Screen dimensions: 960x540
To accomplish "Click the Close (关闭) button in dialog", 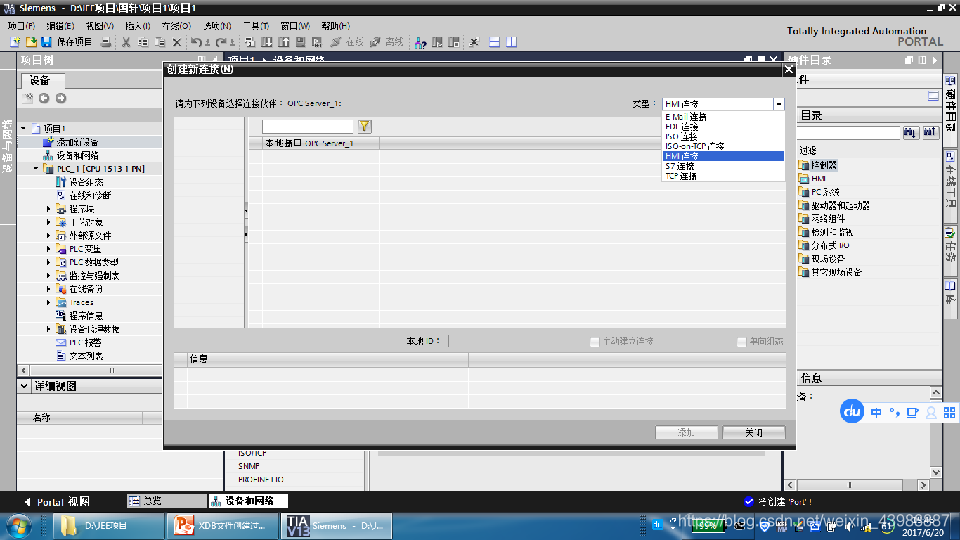I will pyautogui.click(x=754, y=432).
